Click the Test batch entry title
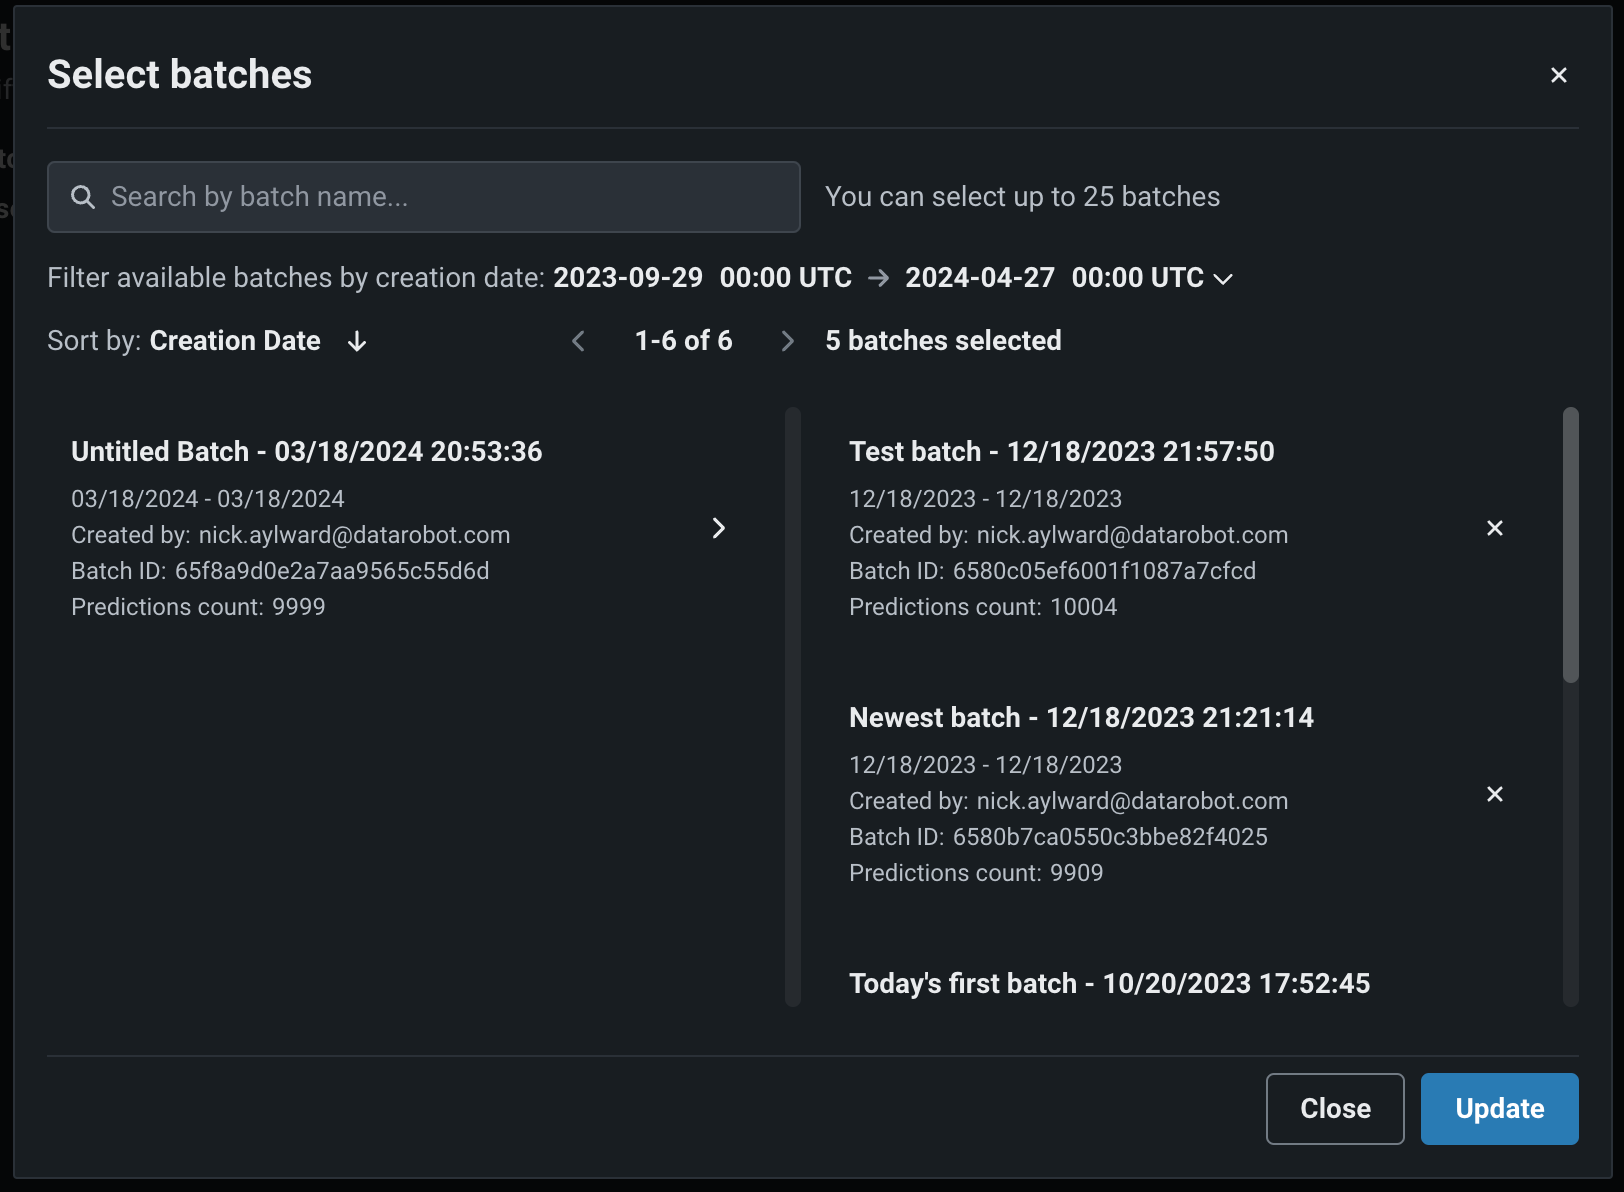This screenshot has height=1192, width=1624. coord(1061,452)
